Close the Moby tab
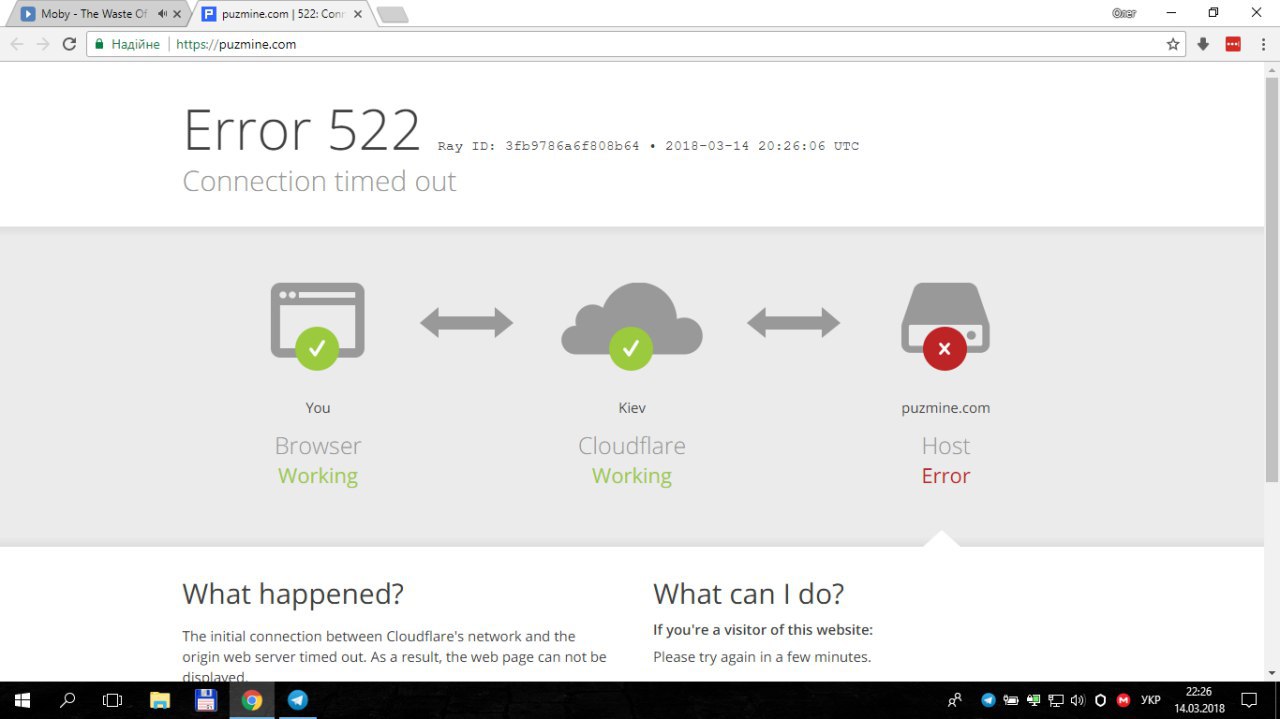The image size is (1280, 719). click(x=177, y=14)
